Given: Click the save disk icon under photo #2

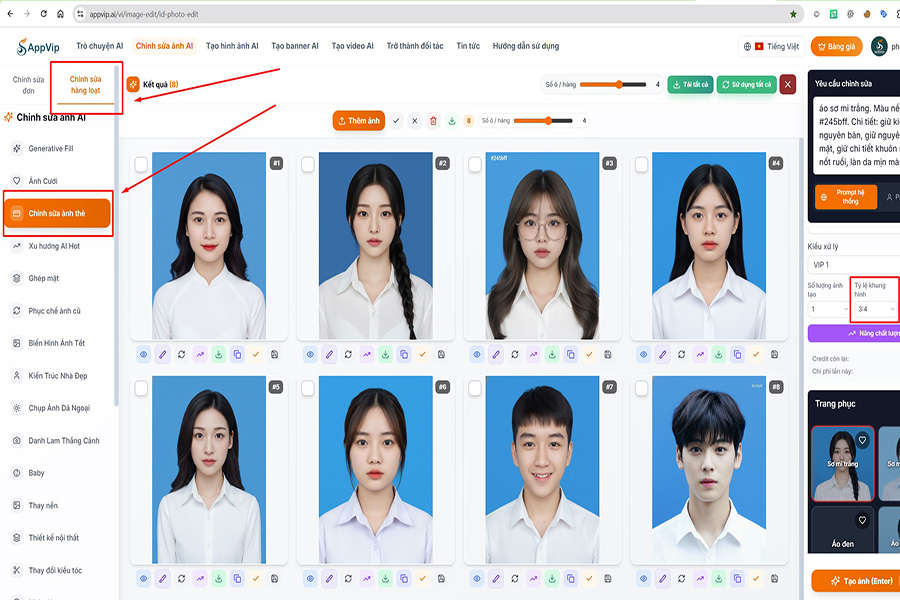Looking at the screenshot, I should click(440, 354).
